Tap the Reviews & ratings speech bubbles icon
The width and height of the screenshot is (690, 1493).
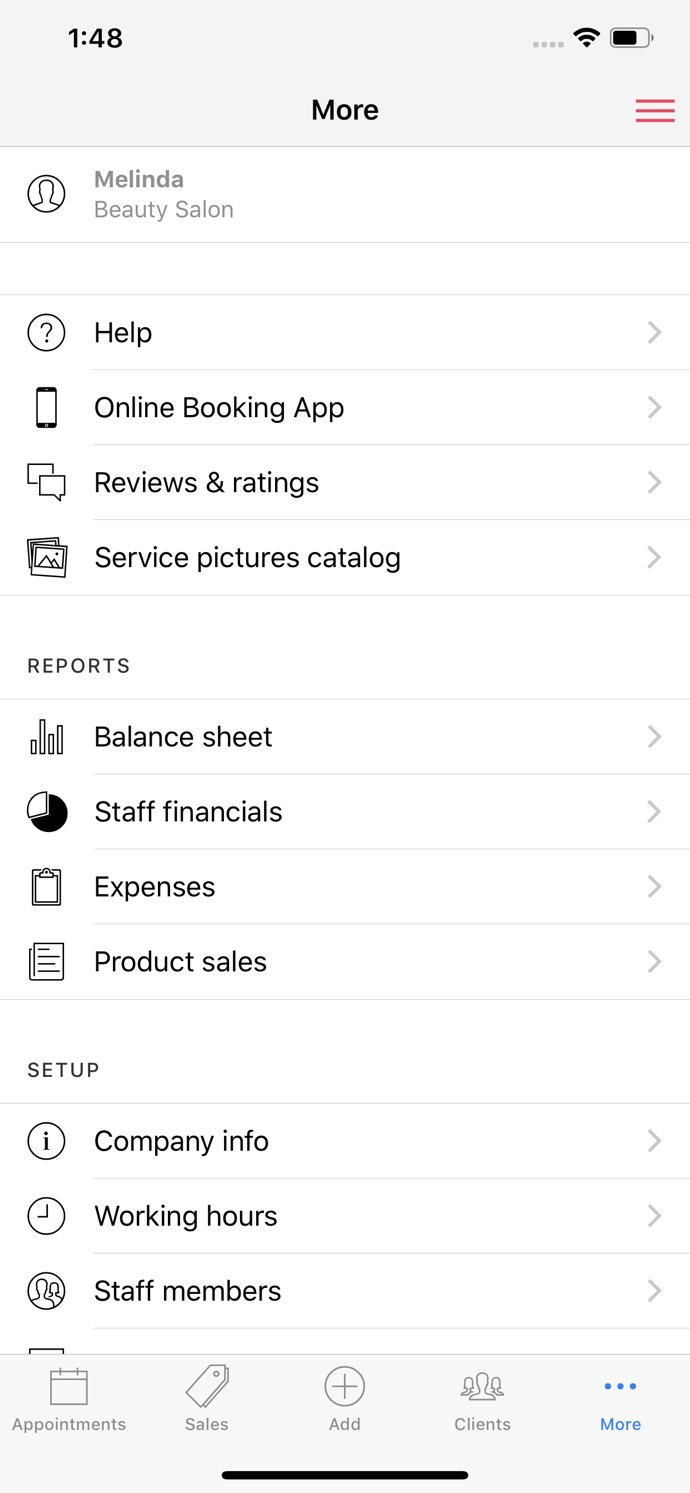coord(46,483)
